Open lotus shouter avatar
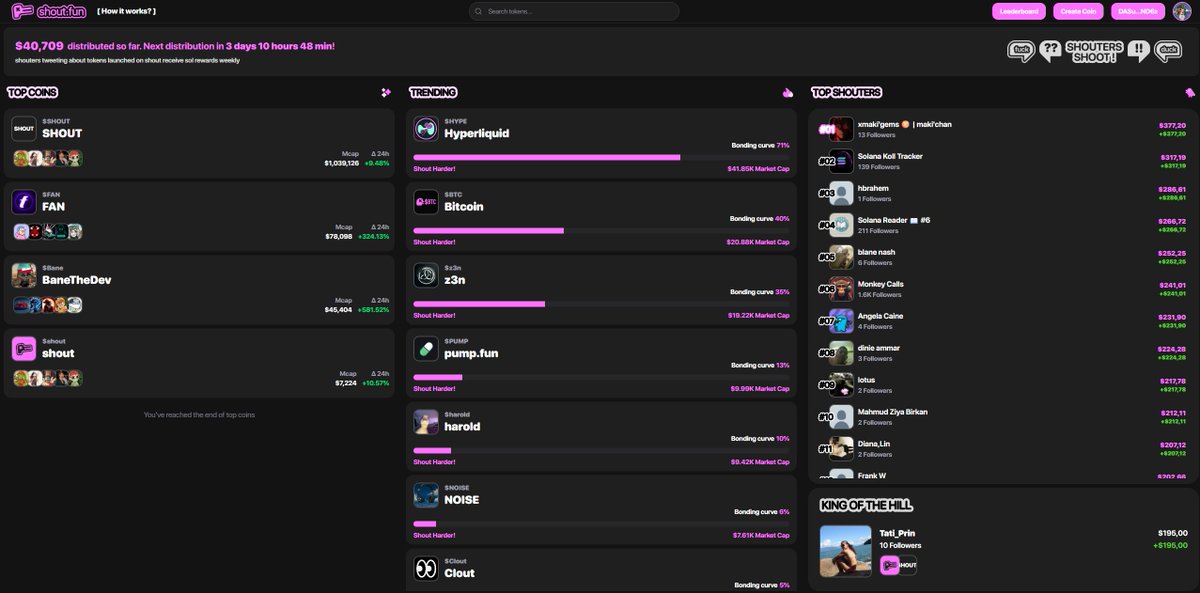Screen dimensions: 1200x593 pos(841,385)
